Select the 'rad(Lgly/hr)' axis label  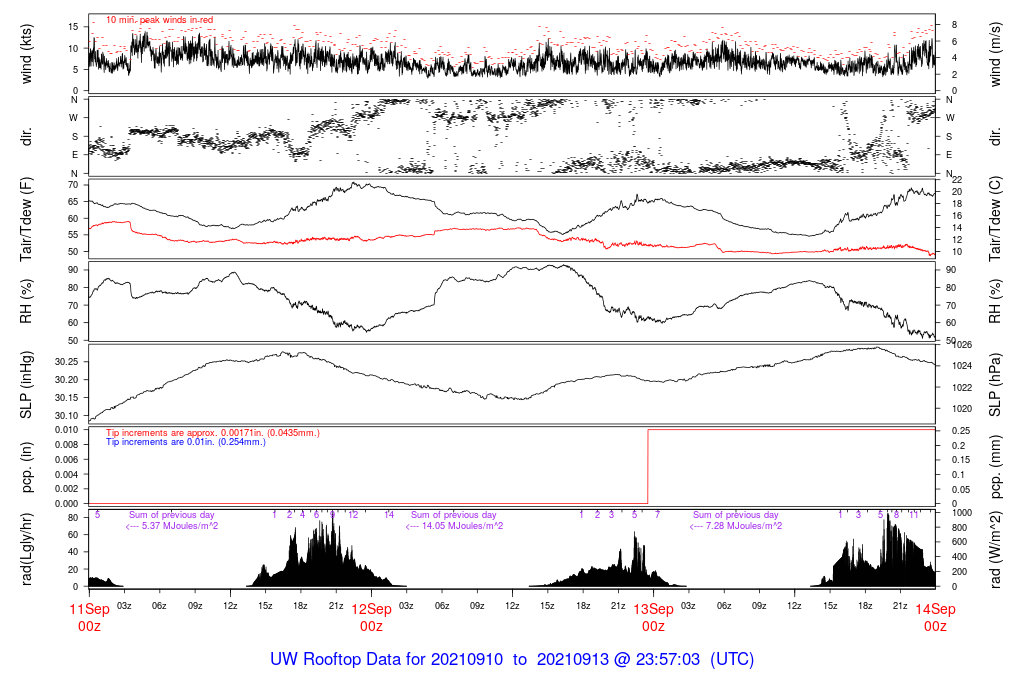click(27, 550)
